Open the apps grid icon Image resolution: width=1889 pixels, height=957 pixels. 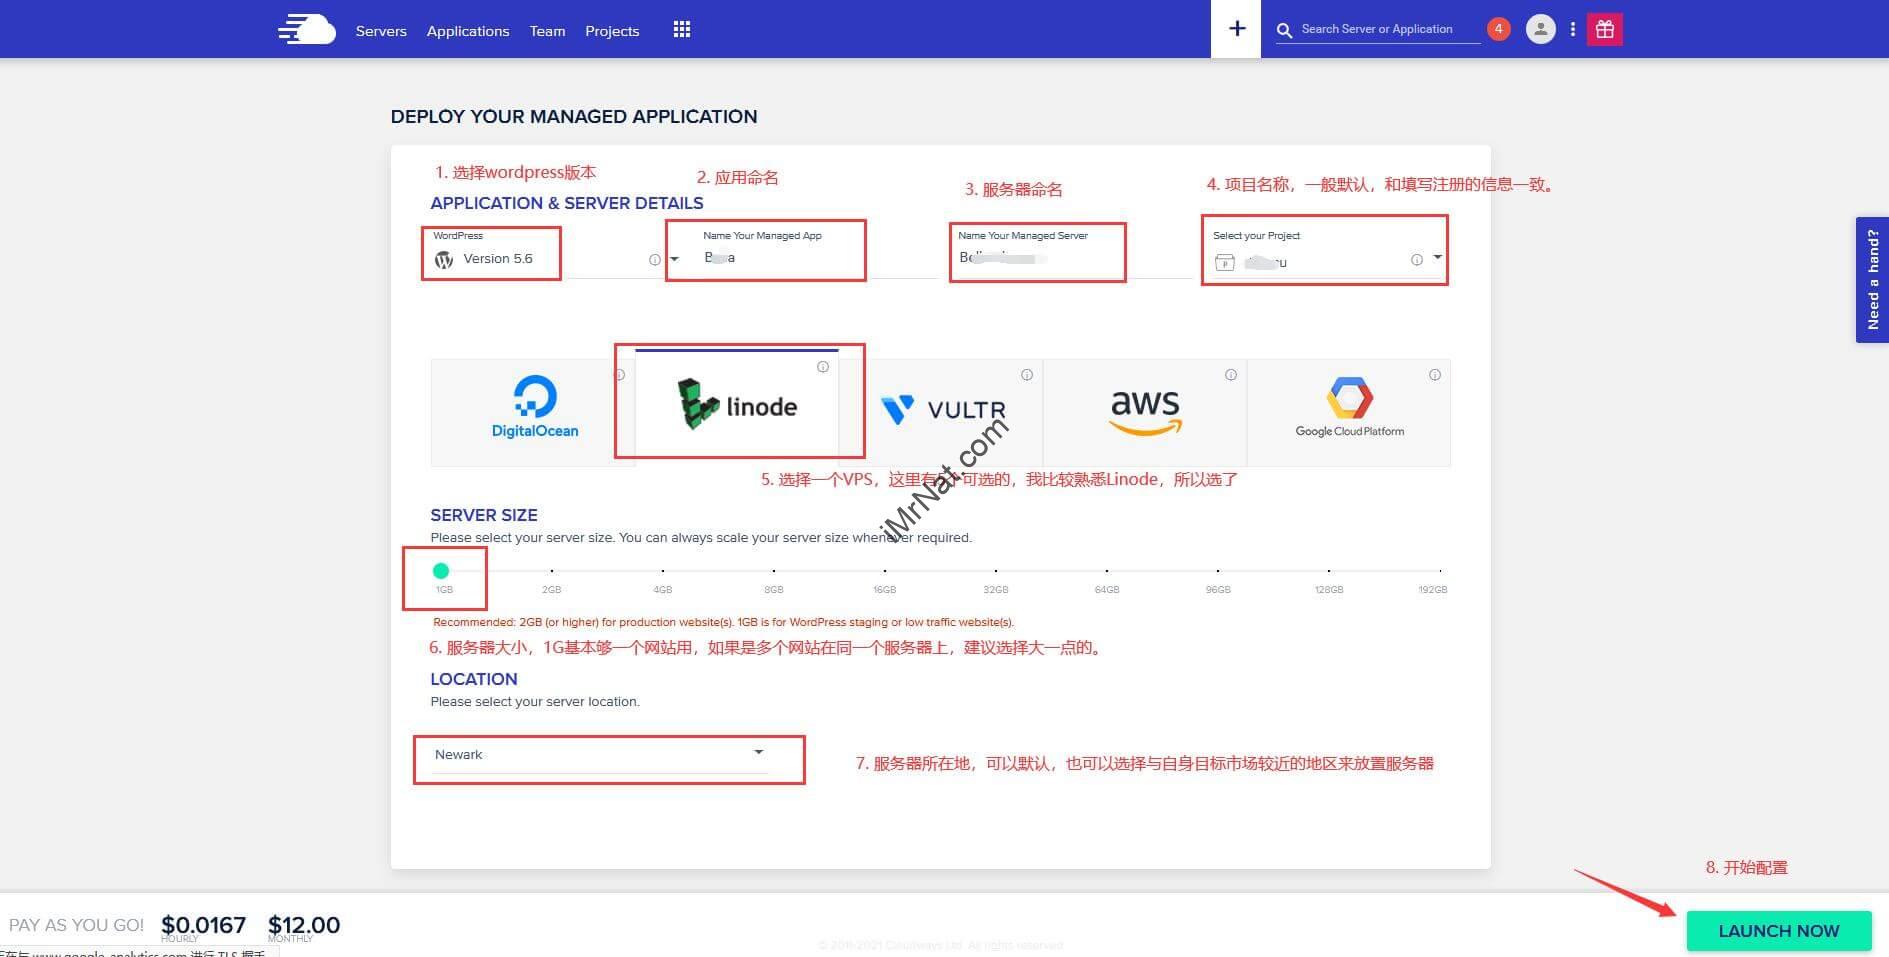[682, 30]
